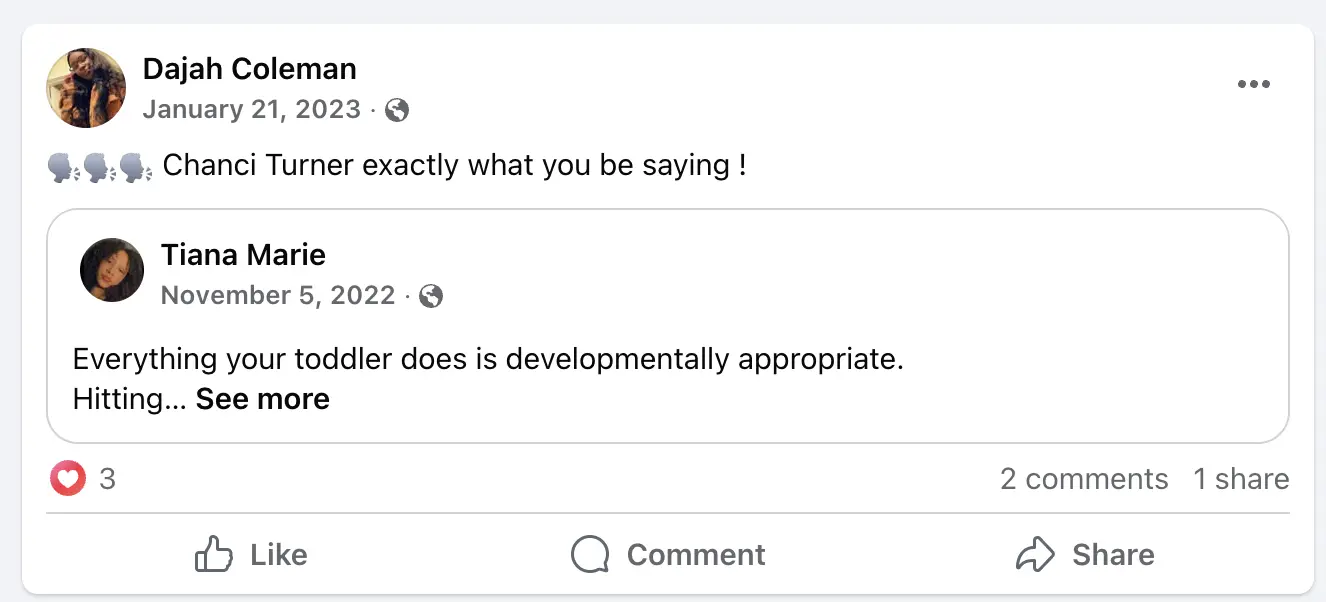The image size is (1326, 602).
Task: Open Dajah Coleman's profile name link
Action: tap(249, 69)
